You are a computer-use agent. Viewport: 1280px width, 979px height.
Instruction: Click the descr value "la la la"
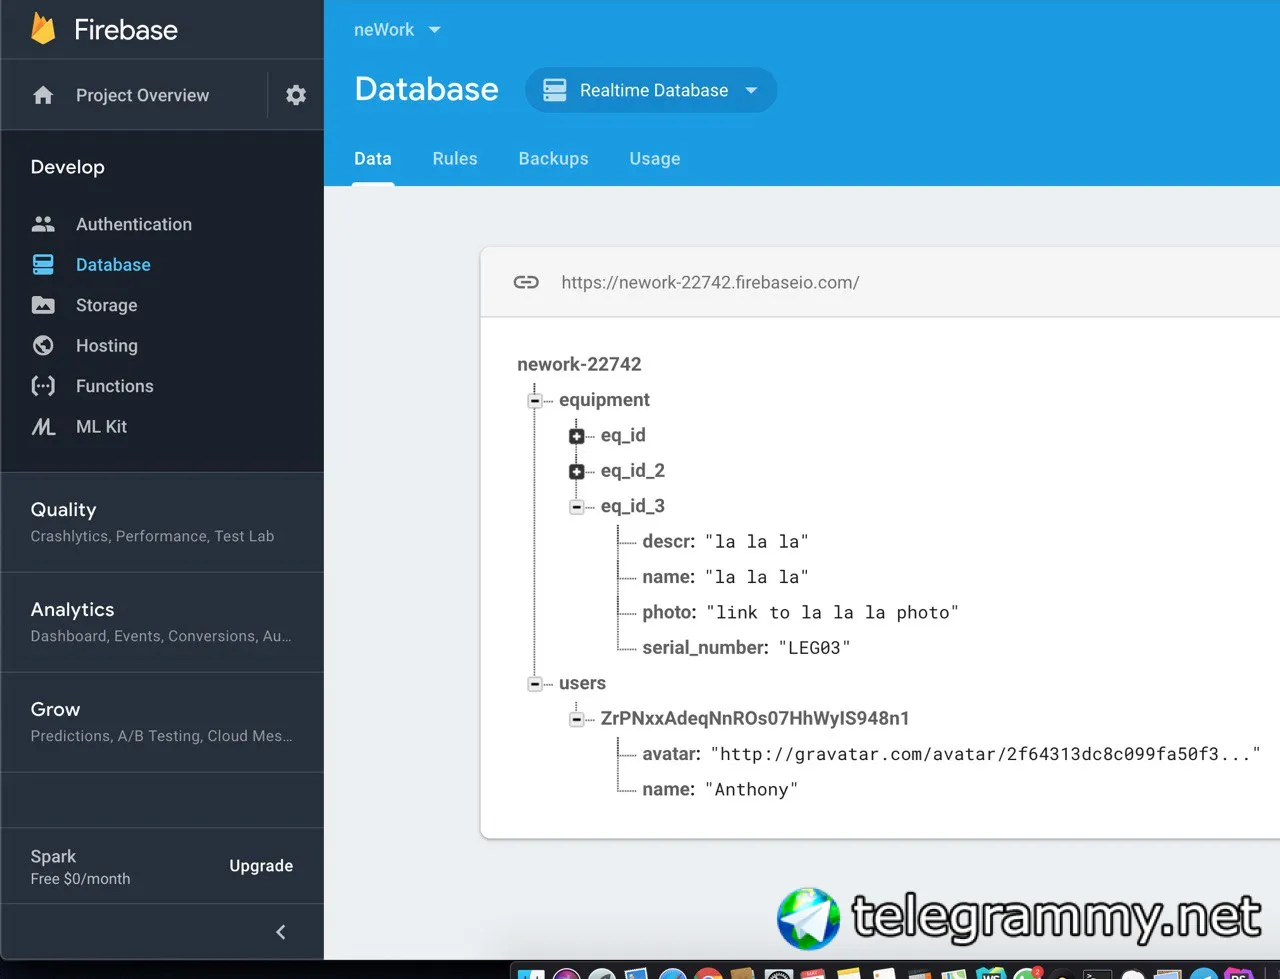pyautogui.click(x=757, y=542)
